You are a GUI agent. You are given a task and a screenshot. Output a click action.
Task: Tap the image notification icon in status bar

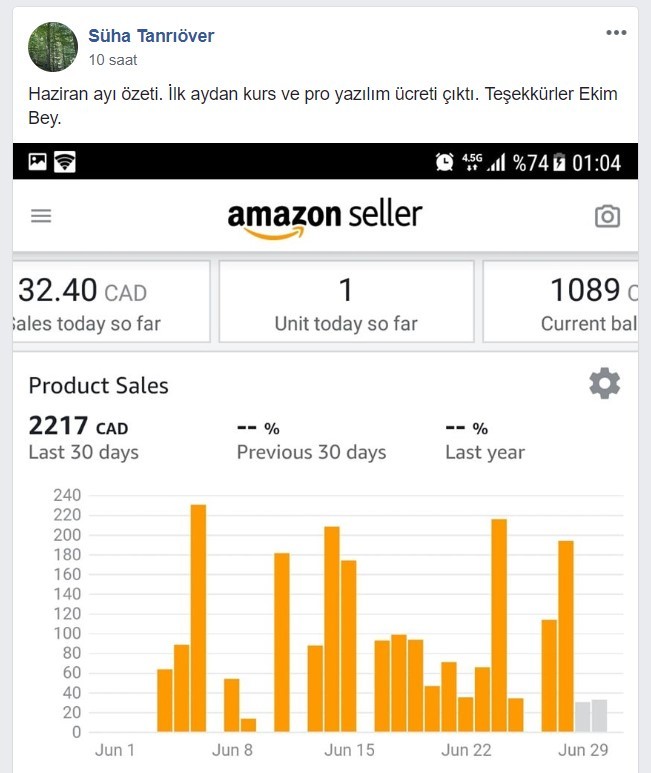(37, 162)
